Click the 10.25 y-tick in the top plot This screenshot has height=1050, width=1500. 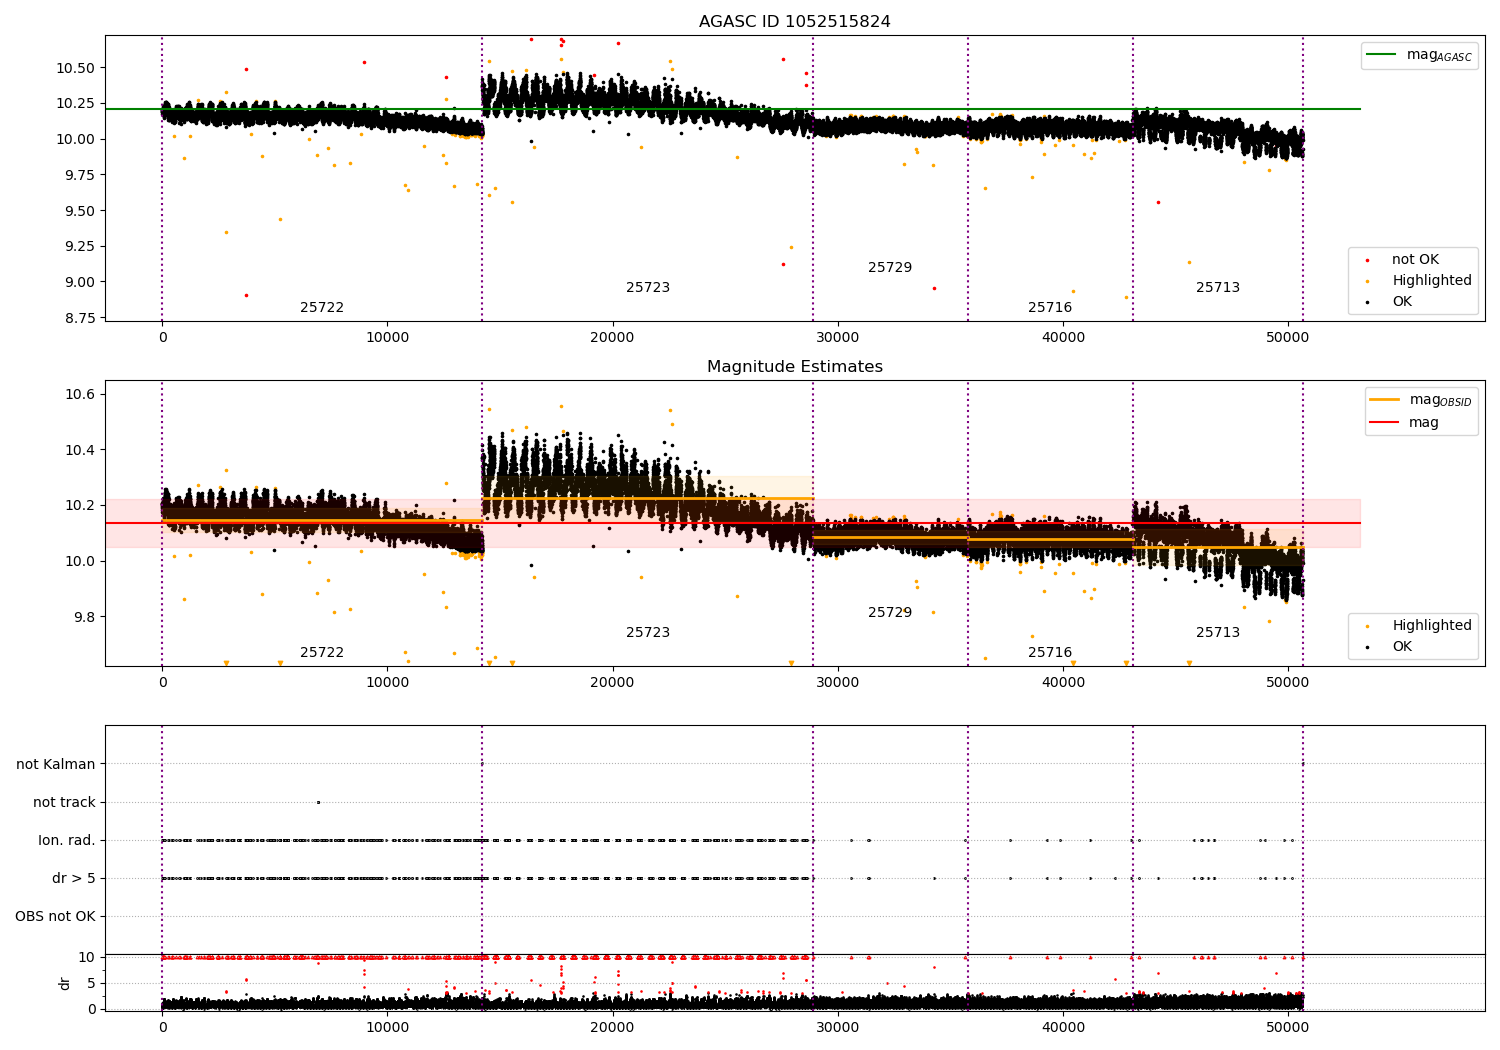(76, 104)
